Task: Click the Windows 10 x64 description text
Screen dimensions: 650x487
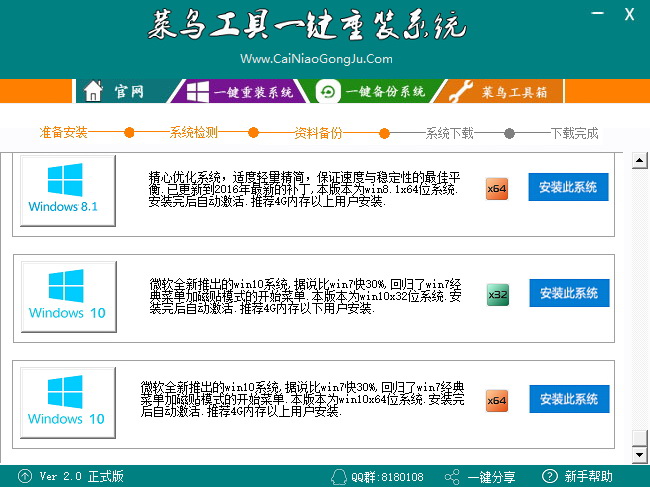Action: pyautogui.click(x=302, y=399)
